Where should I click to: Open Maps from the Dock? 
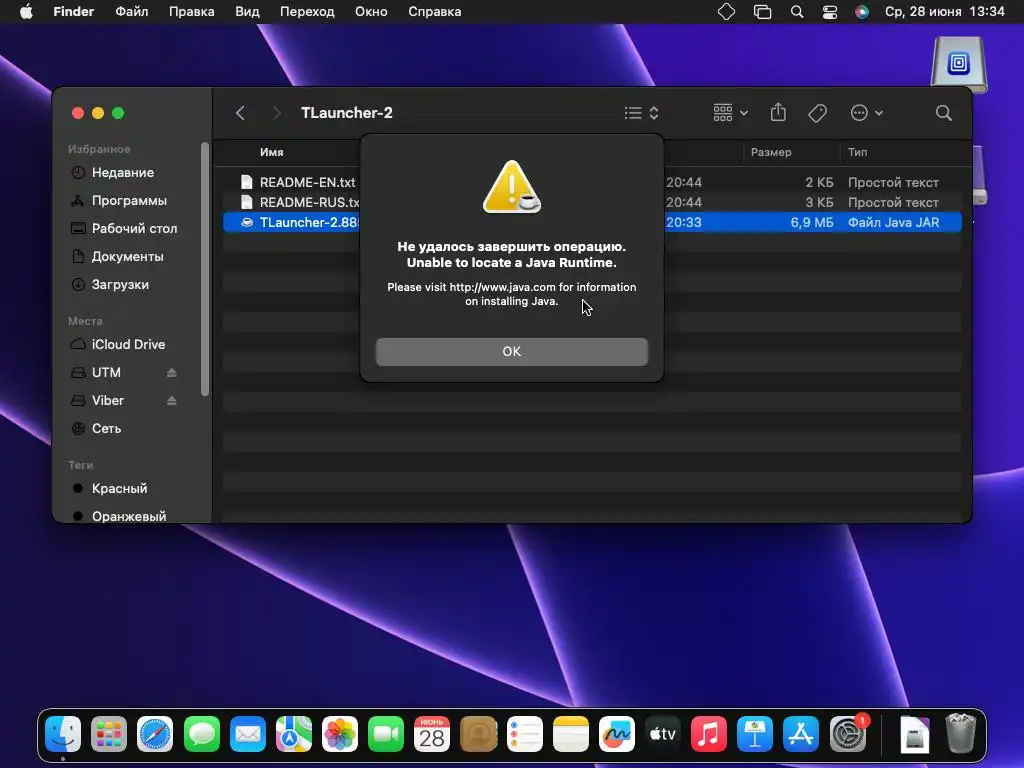click(x=294, y=734)
